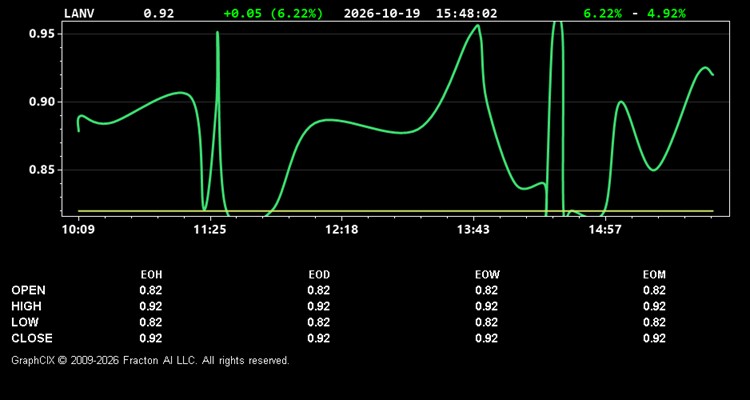Screen dimensions: 750x400
Task: Click the EOM LOW value 0.82
Action: (654, 322)
